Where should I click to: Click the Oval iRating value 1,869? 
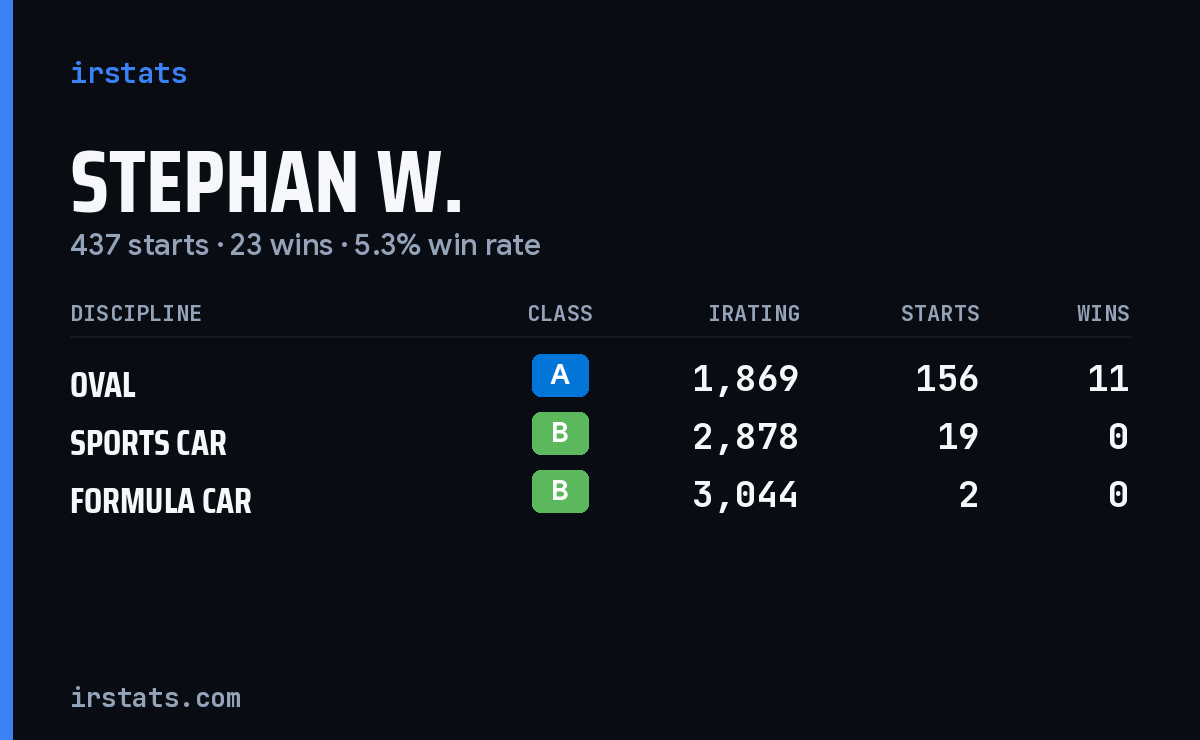(746, 379)
